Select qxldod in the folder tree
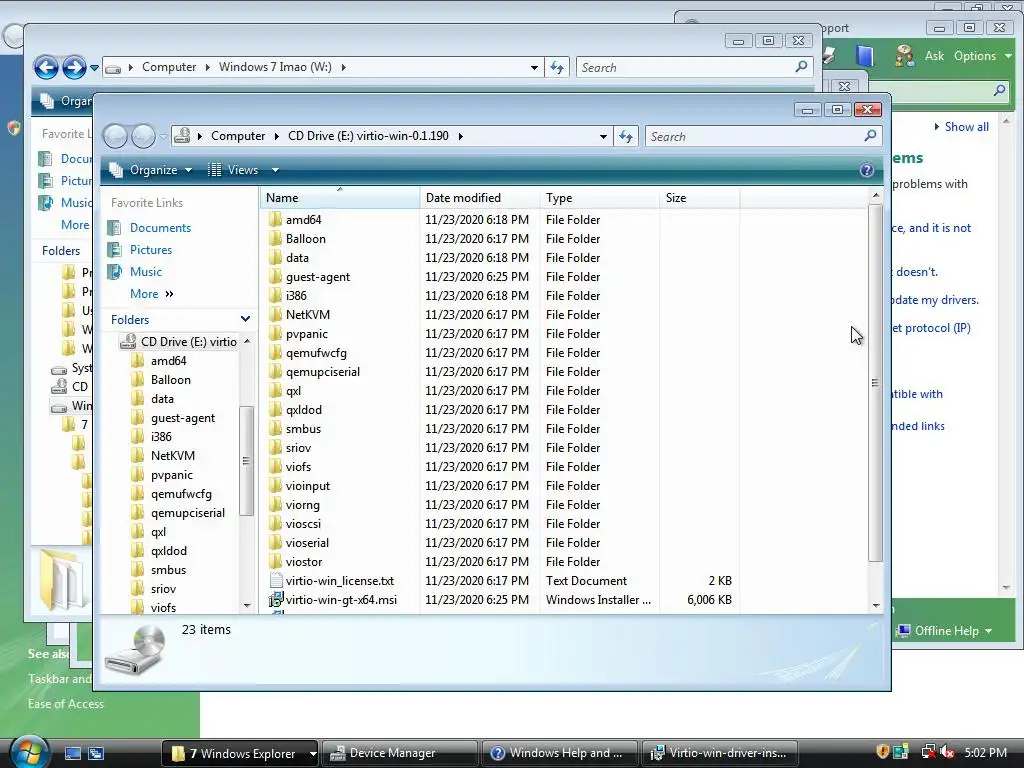Viewport: 1024px width, 768px height. 168,551
